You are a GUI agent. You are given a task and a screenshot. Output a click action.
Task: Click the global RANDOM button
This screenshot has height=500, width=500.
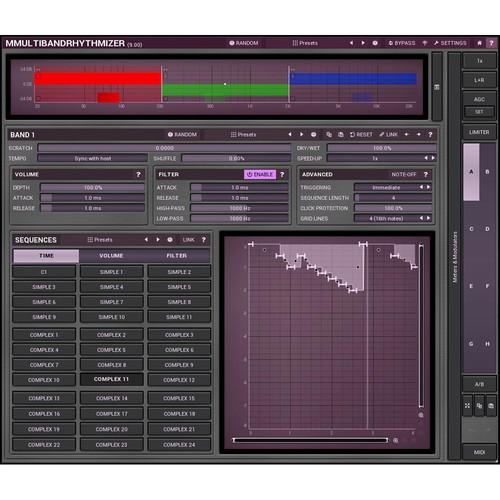pyautogui.click(x=244, y=43)
